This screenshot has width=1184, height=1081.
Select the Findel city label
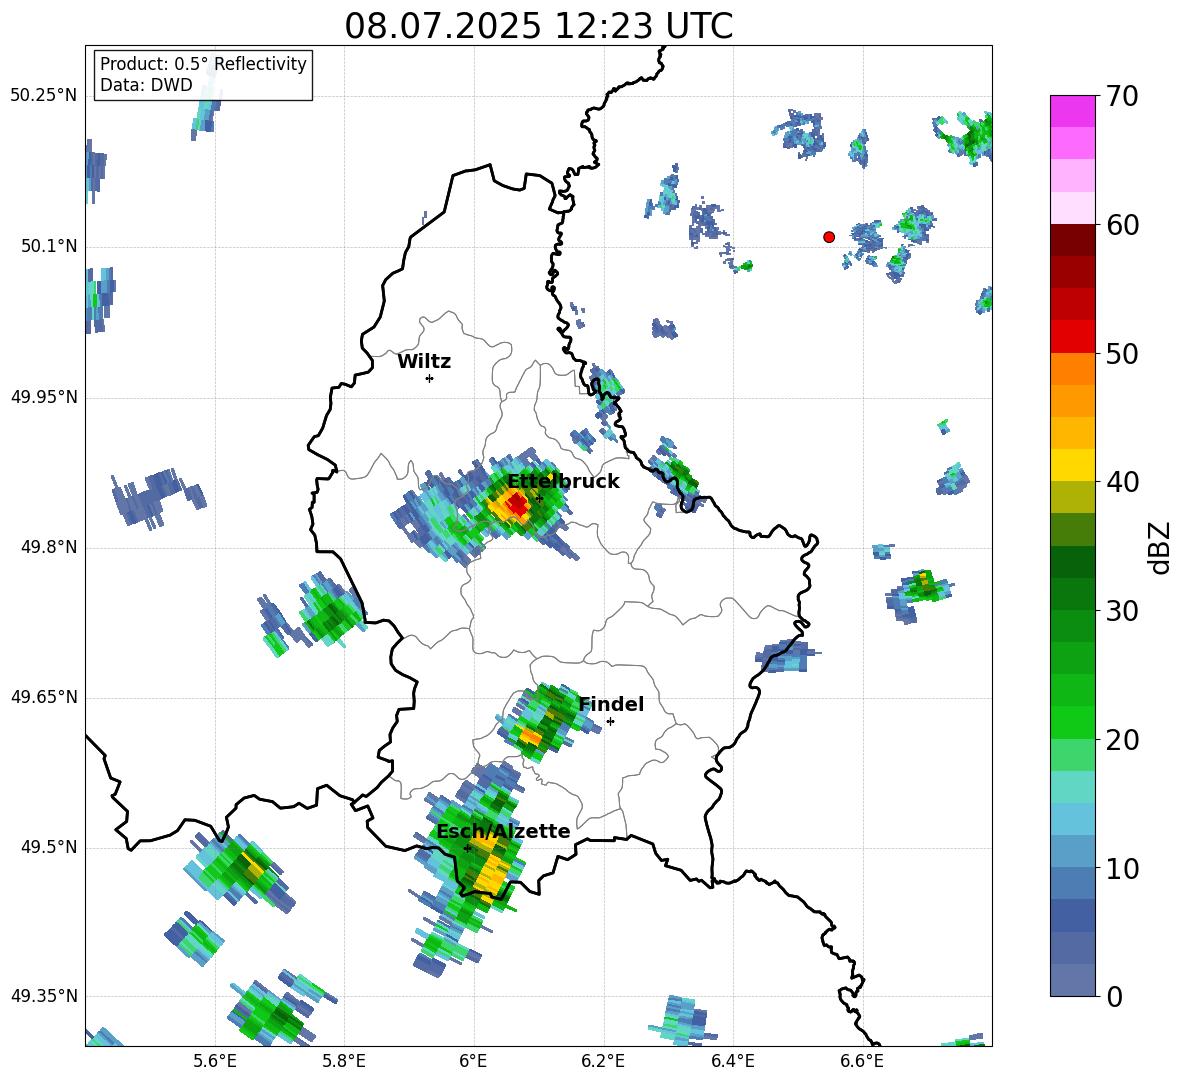611,704
